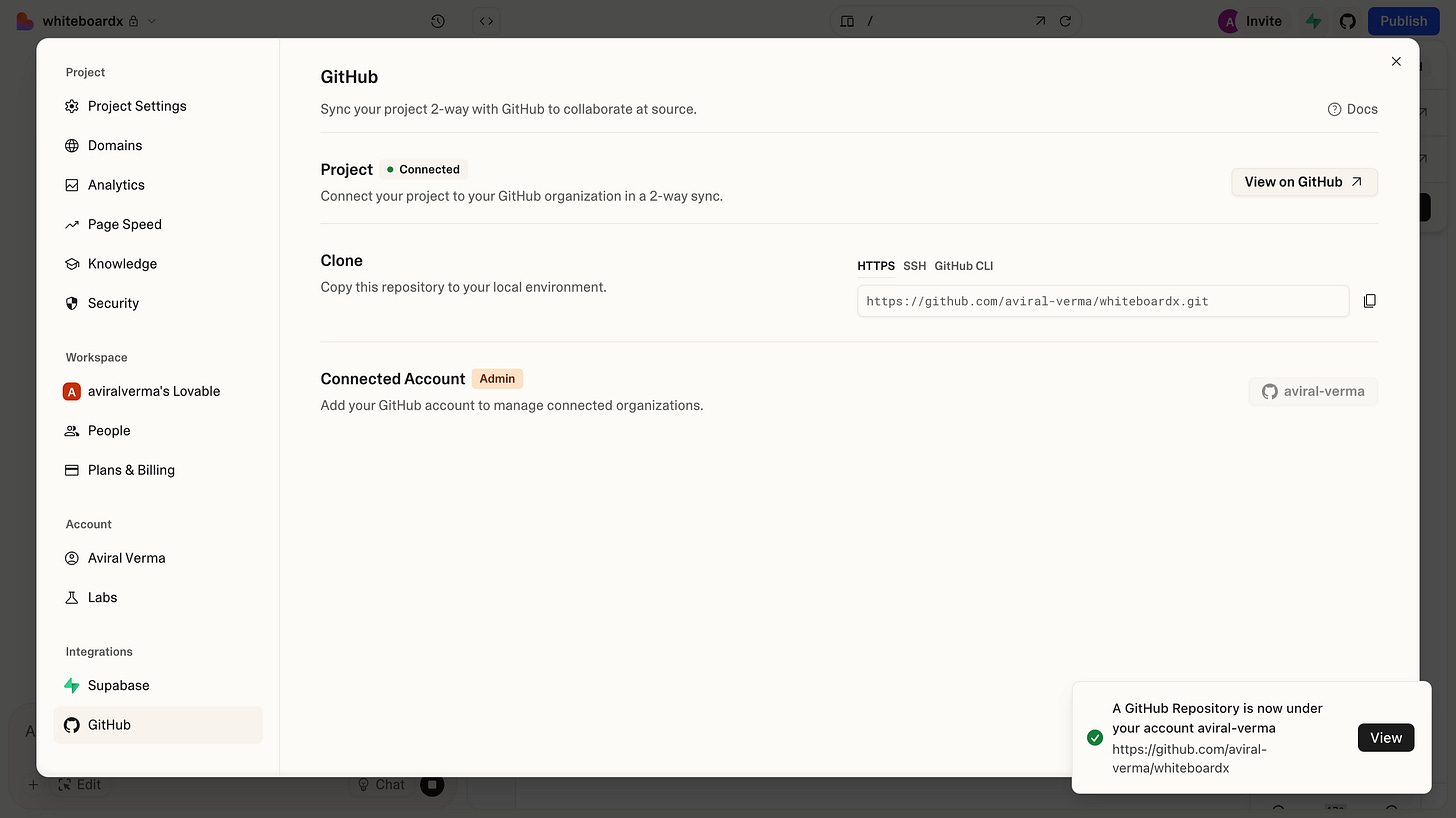This screenshot has width=1456, height=818.
Task: Click the Publish button
Action: pyautogui.click(x=1403, y=21)
